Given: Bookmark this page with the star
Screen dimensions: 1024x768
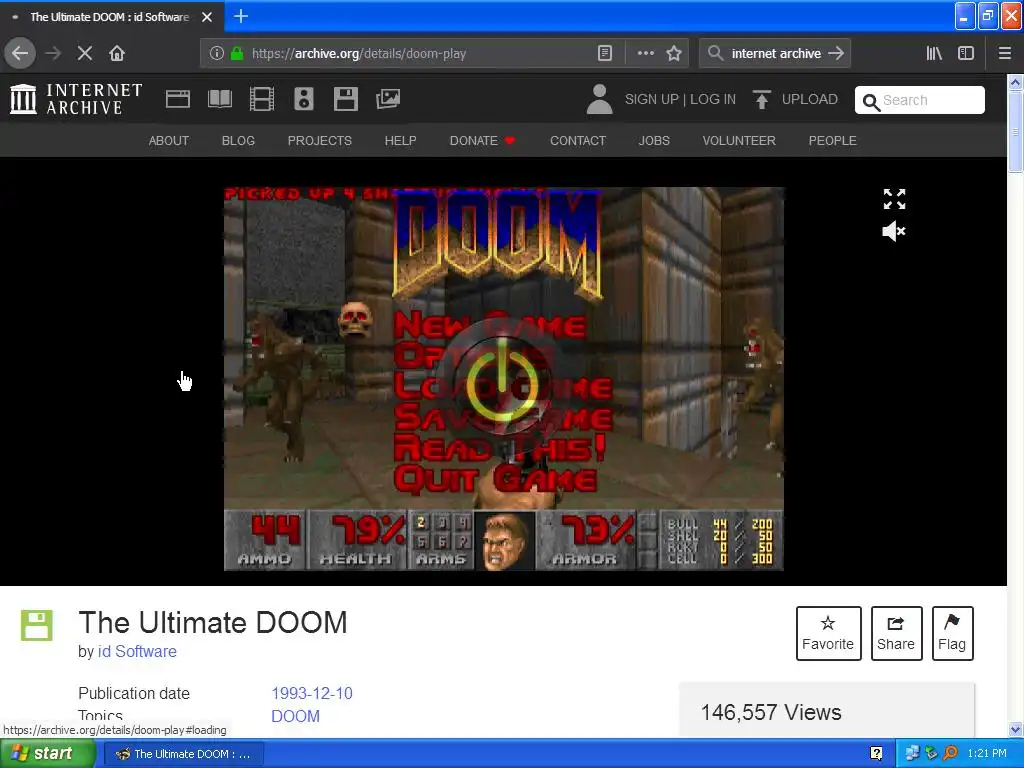Looking at the screenshot, I should click(674, 54).
